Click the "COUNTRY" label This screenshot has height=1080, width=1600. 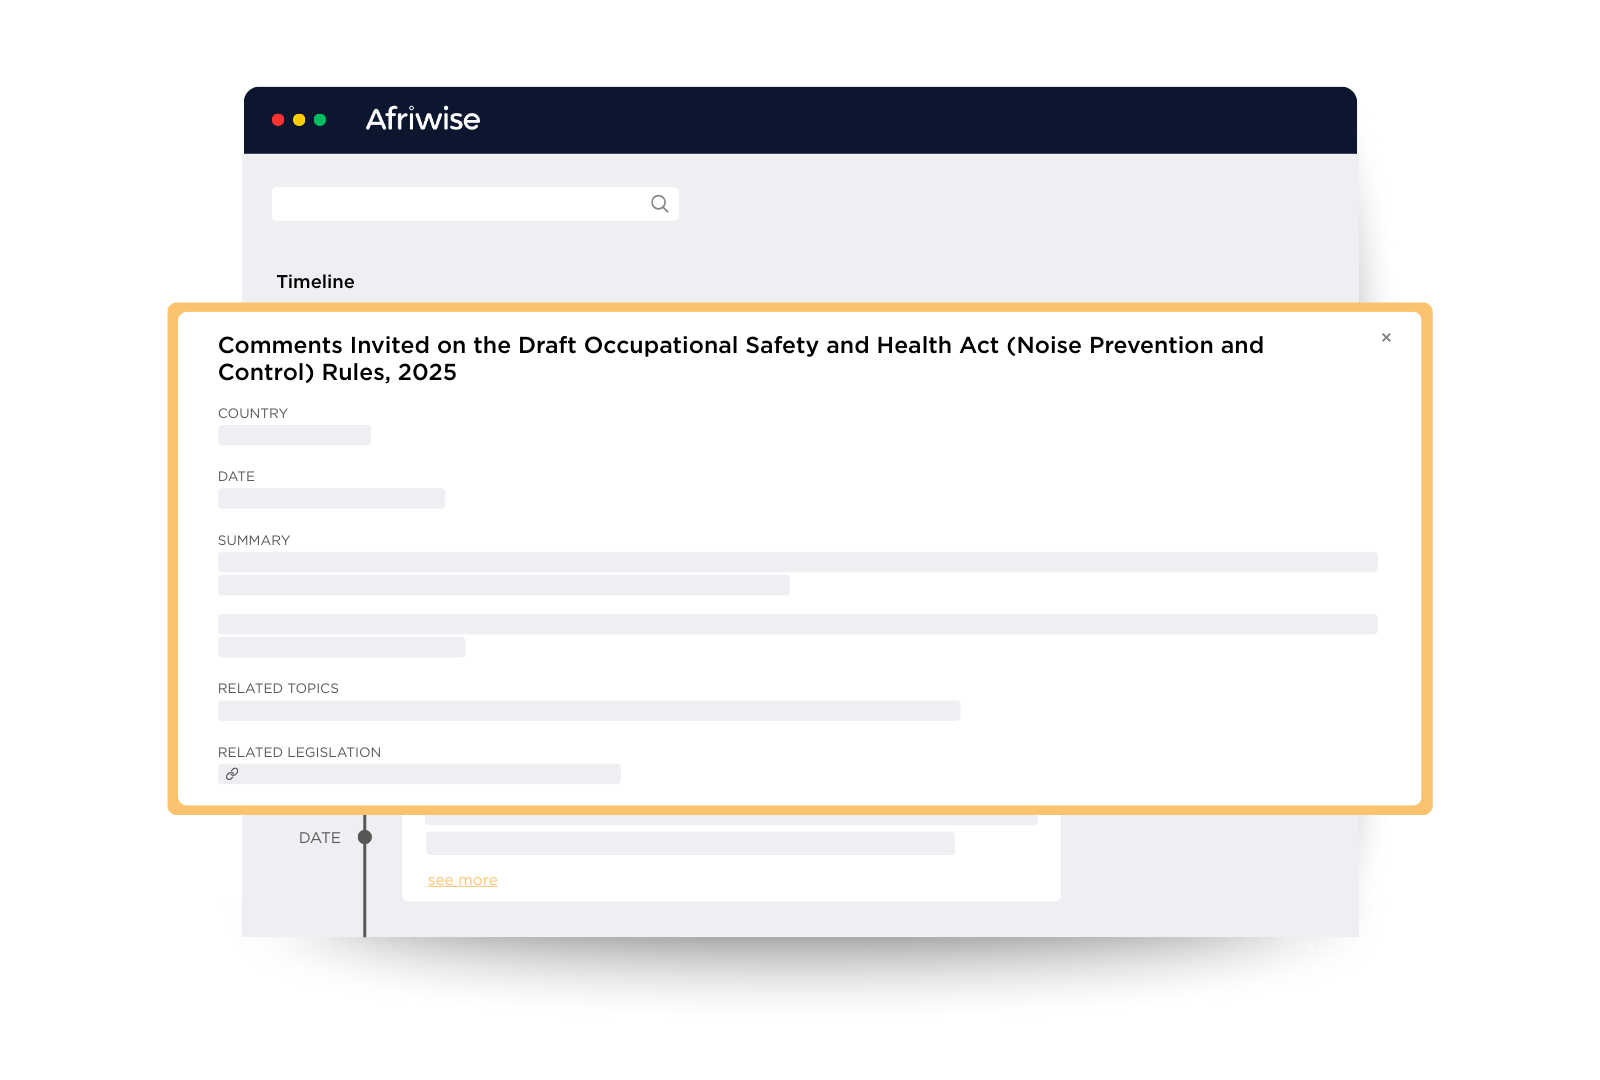click(x=253, y=413)
